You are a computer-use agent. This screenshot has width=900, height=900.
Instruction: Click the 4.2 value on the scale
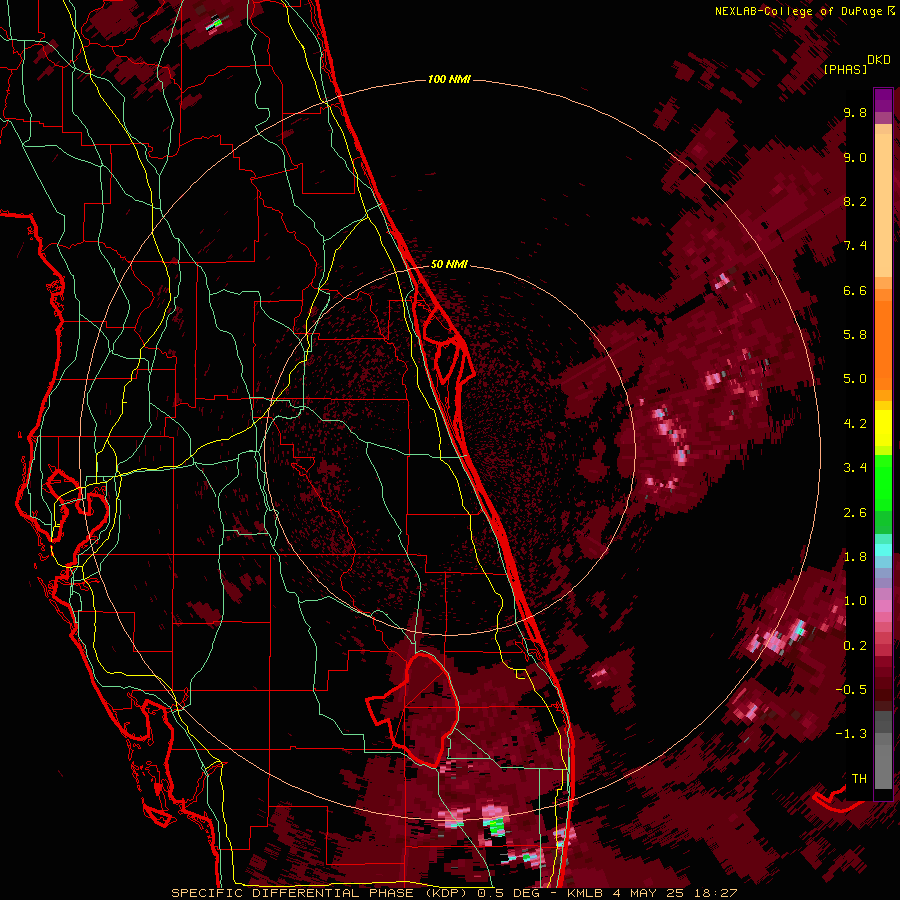pyautogui.click(x=855, y=424)
